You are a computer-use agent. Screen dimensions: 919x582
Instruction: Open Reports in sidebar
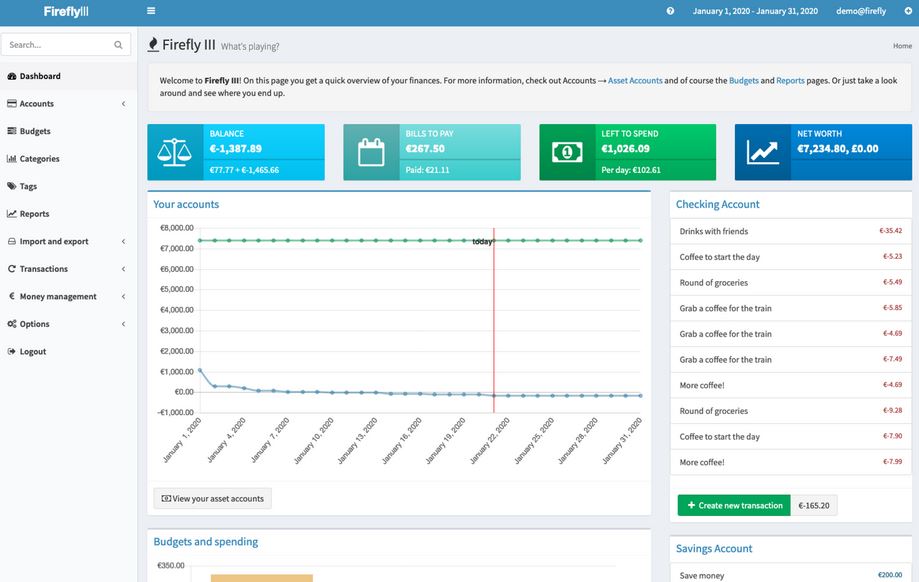pos(69,214)
